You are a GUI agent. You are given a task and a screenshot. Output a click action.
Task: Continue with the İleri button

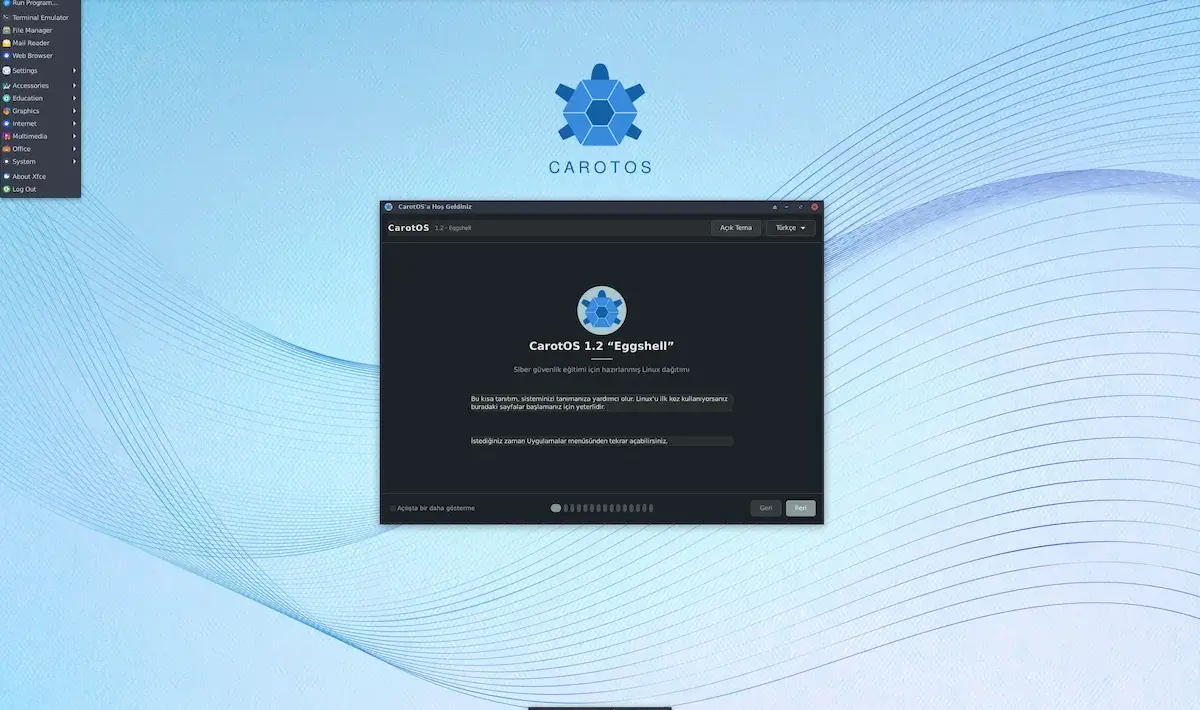point(801,508)
